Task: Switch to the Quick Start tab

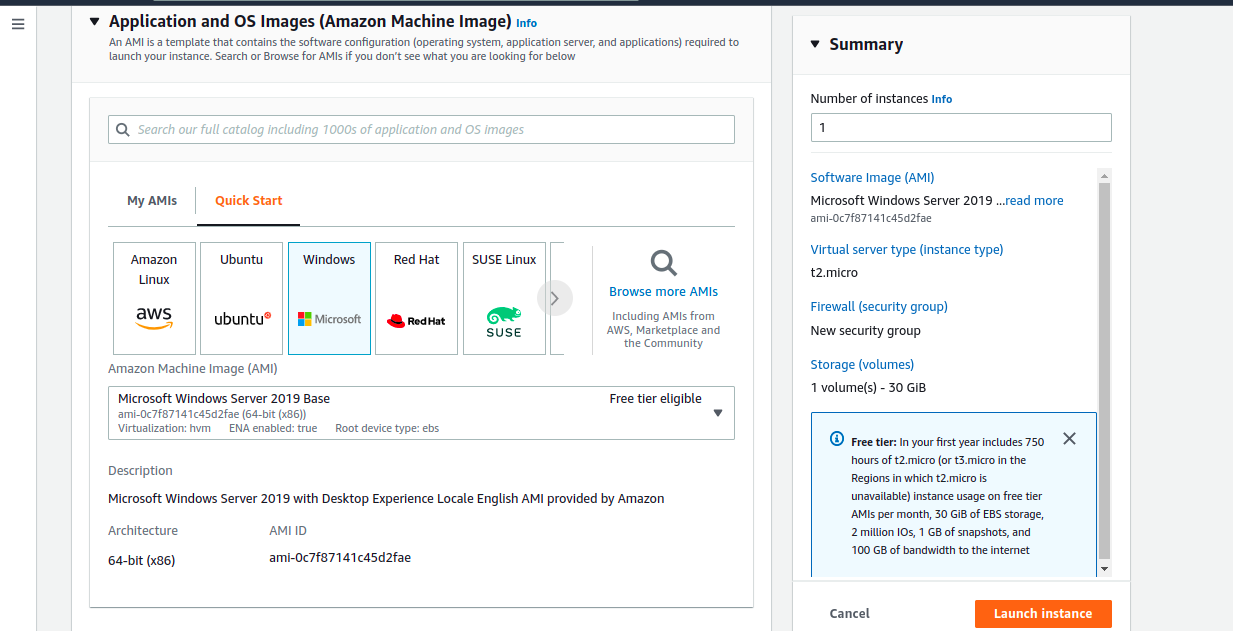Action: tap(249, 201)
